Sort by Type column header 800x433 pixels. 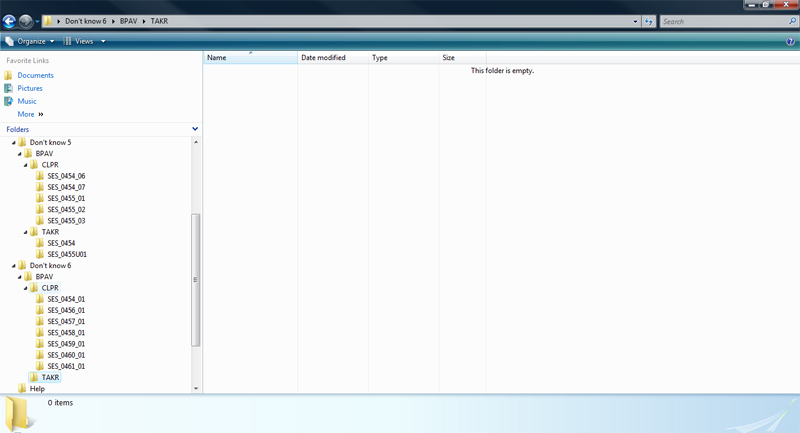pyautogui.click(x=403, y=58)
